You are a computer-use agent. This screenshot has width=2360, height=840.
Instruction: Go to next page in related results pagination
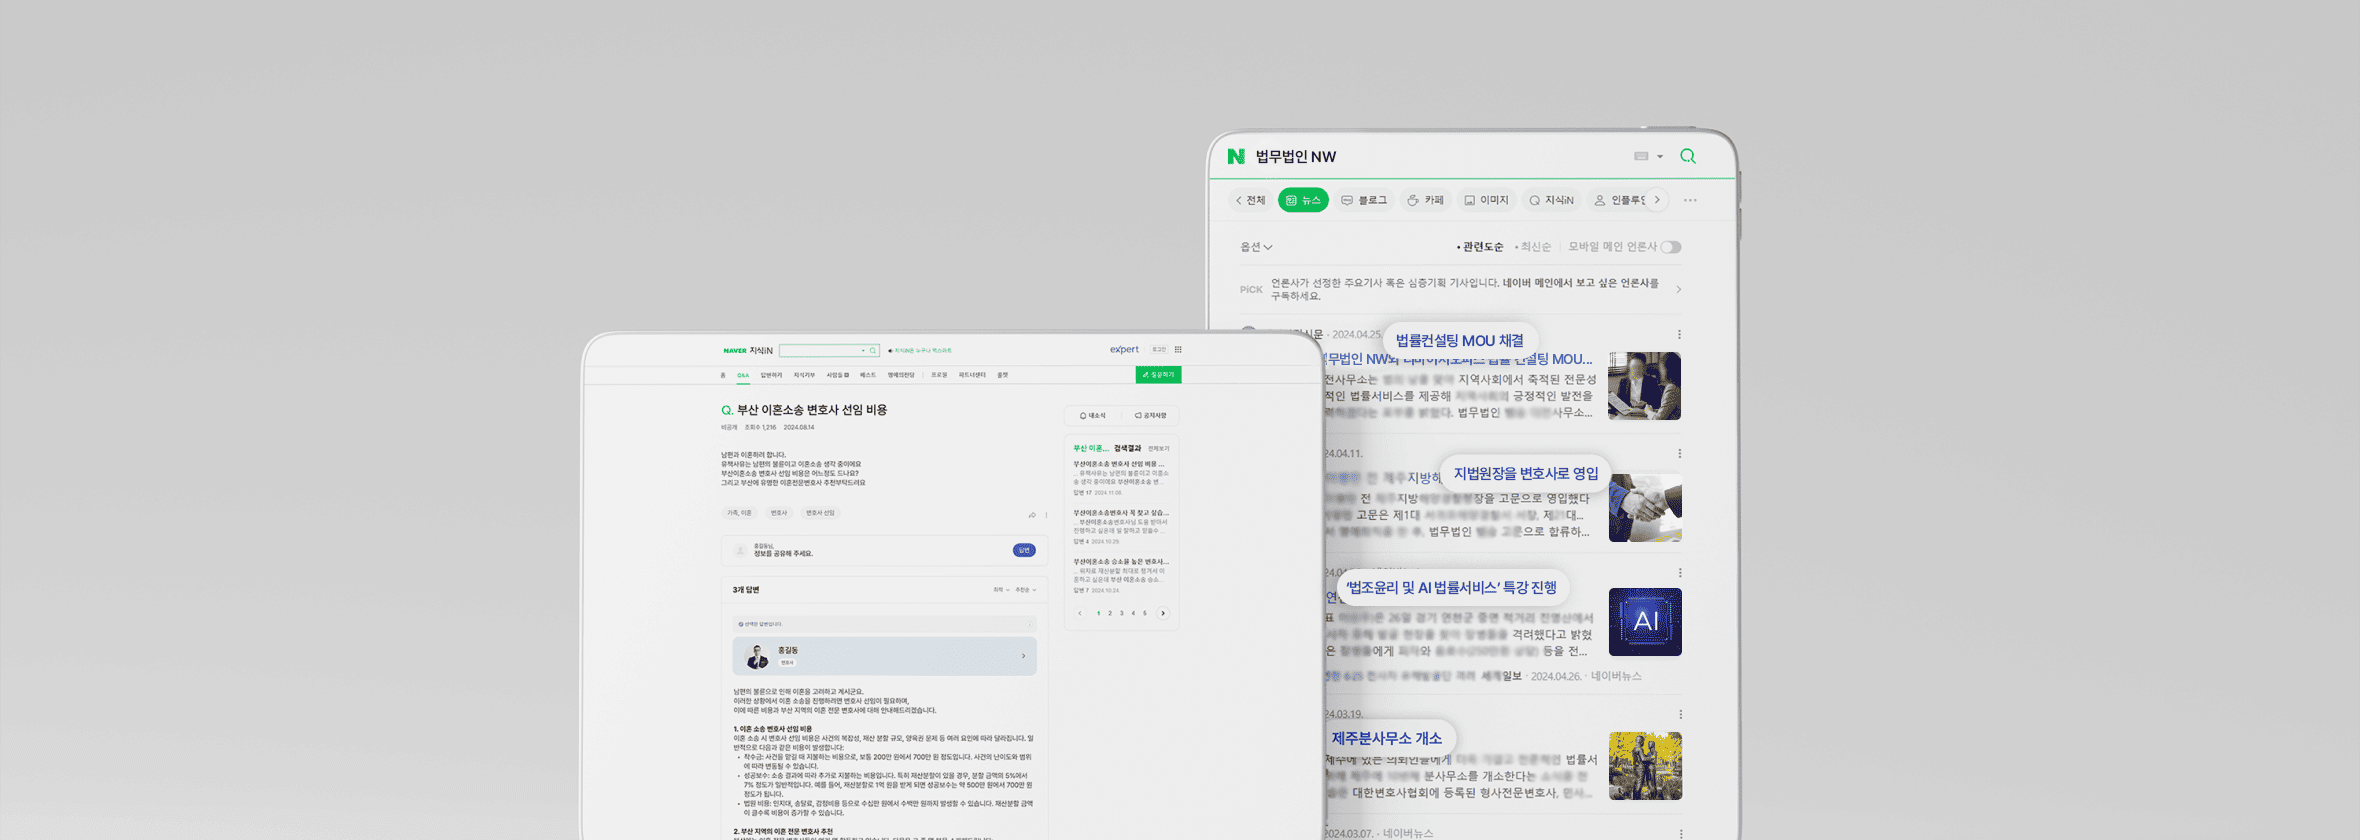click(1163, 613)
